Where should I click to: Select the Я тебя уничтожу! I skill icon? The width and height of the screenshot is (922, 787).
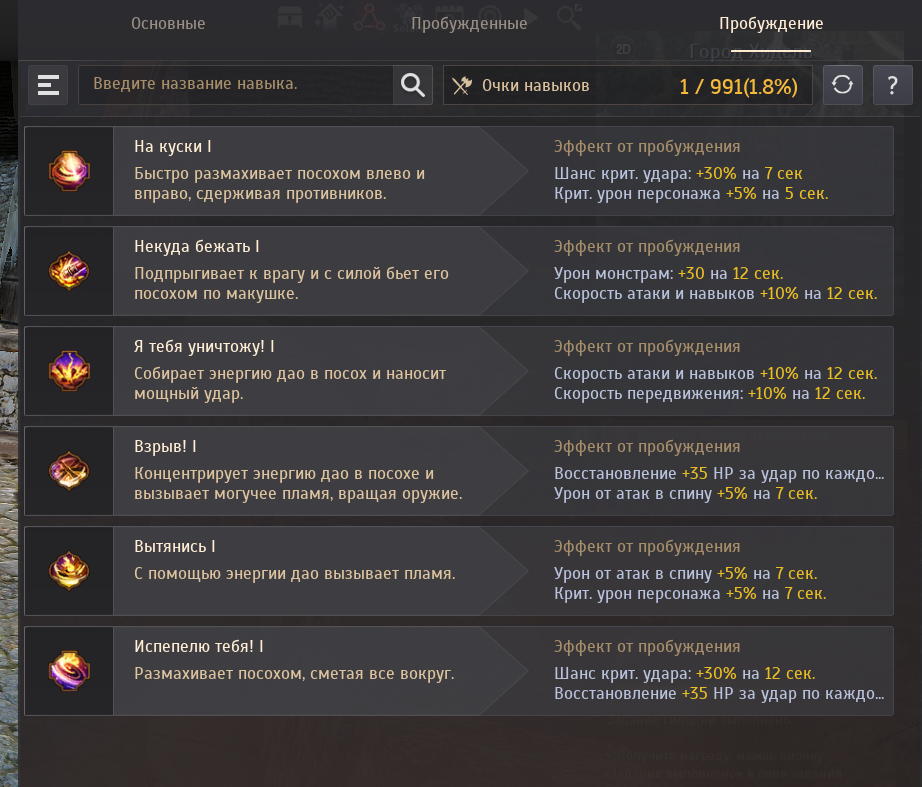69,371
